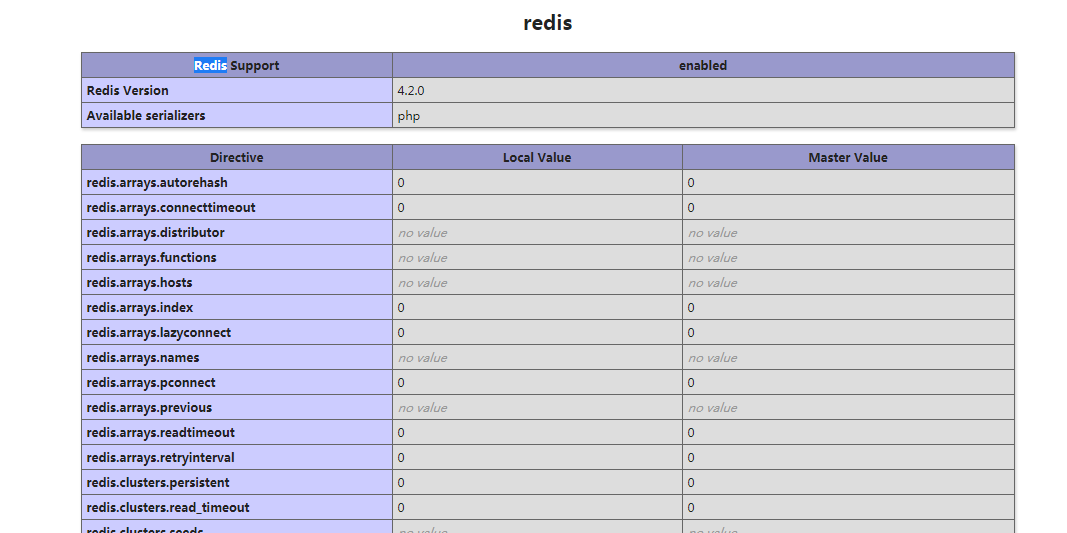Click master "no value" of redis.arrays.distributor
Screen dimensions: 1067x533
coord(712,233)
